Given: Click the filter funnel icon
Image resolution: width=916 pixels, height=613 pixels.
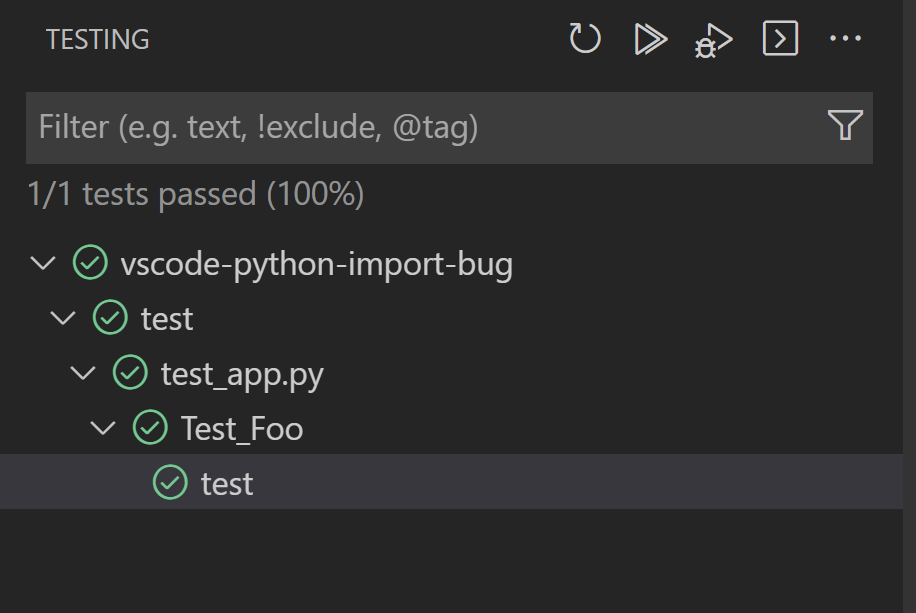Looking at the screenshot, I should 846,126.
